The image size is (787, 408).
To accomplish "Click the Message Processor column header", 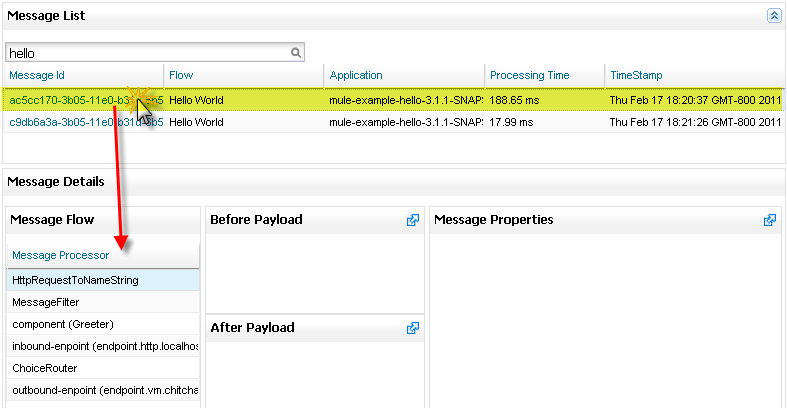I will tap(61, 256).
